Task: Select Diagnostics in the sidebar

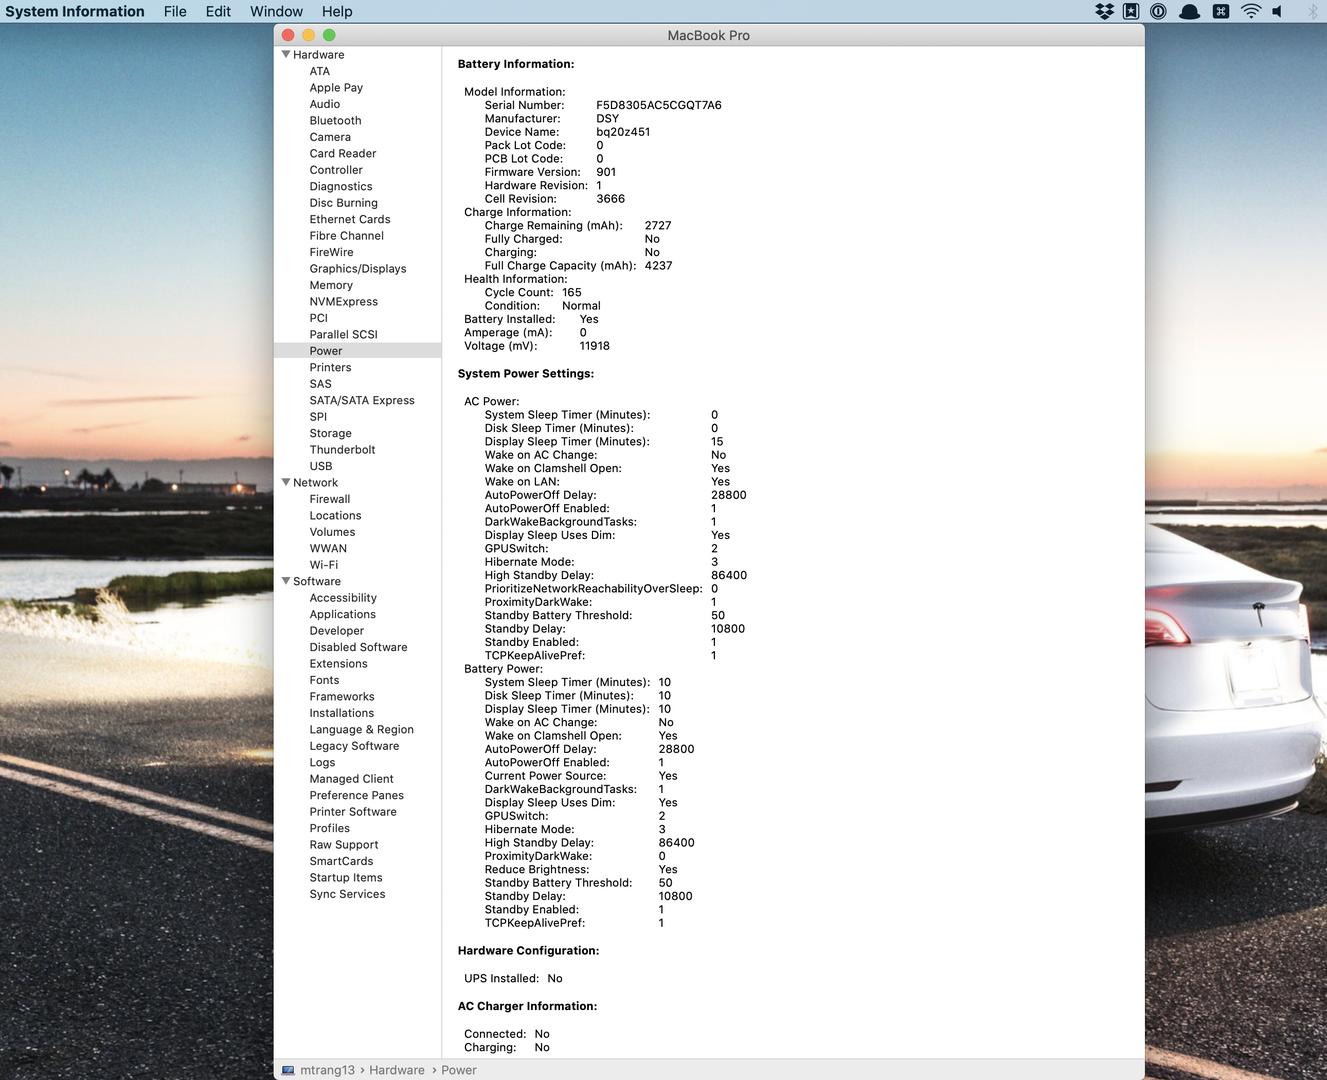Action: tap(341, 187)
